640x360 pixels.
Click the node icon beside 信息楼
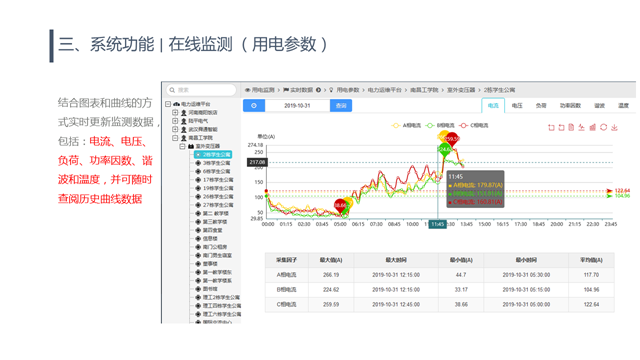tap(198, 238)
